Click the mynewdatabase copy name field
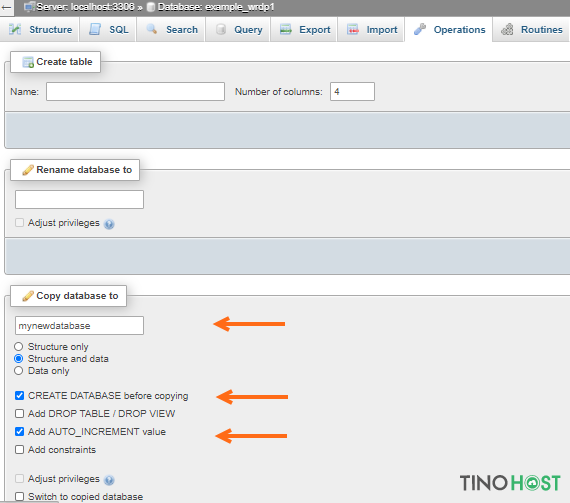 click(79, 326)
